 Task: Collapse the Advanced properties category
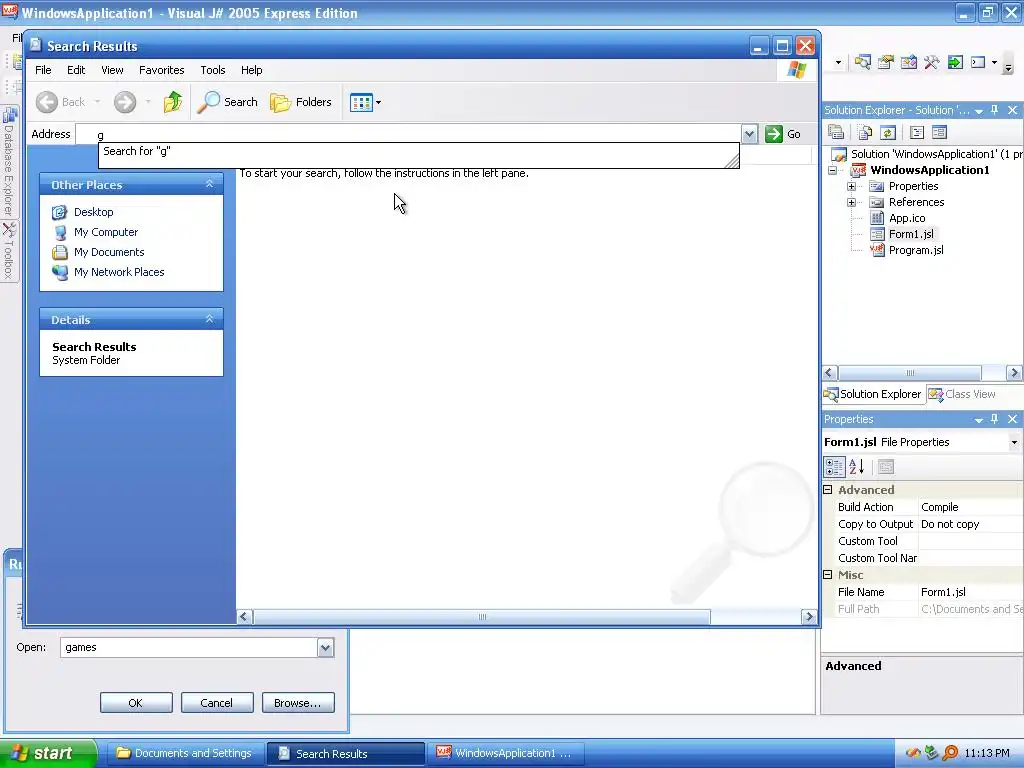click(828, 490)
